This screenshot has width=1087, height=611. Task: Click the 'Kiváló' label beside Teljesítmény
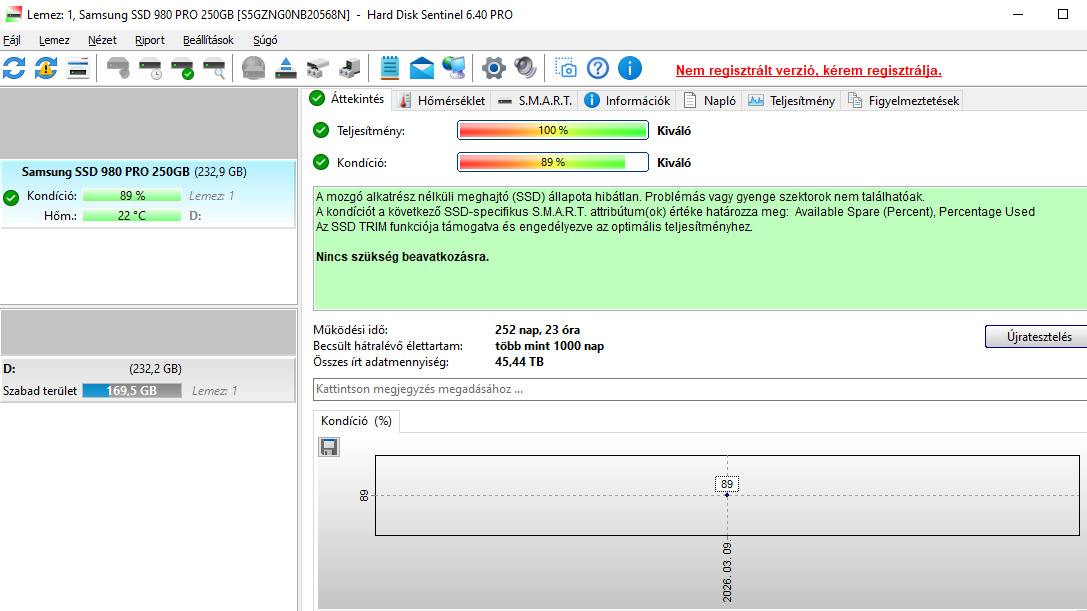click(674, 130)
